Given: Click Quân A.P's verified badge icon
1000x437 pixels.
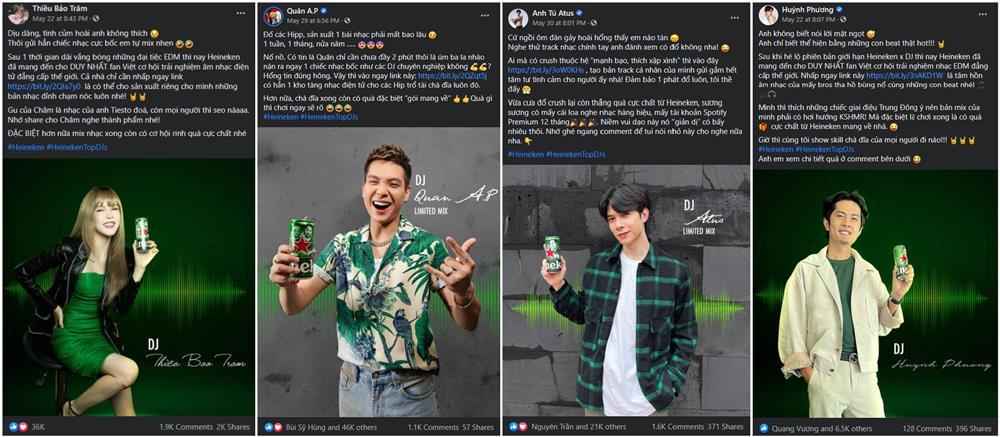Looking at the screenshot, I should tap(324, 11).
